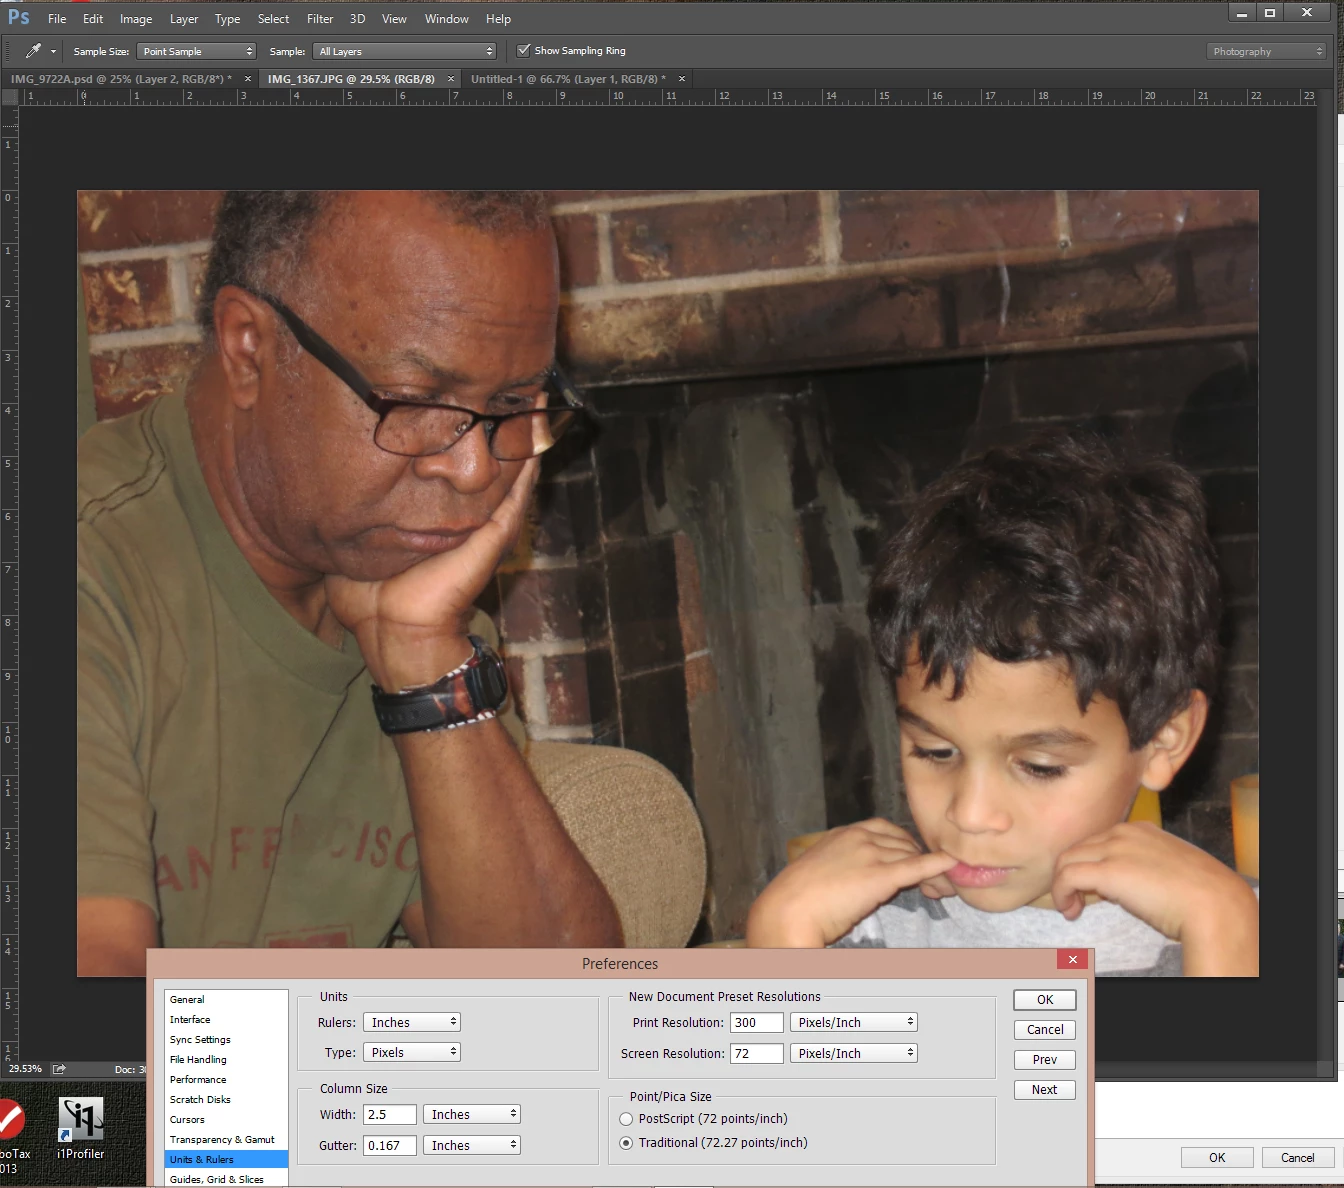Click the share/export icon in status bar

[x=59, y=1069]
